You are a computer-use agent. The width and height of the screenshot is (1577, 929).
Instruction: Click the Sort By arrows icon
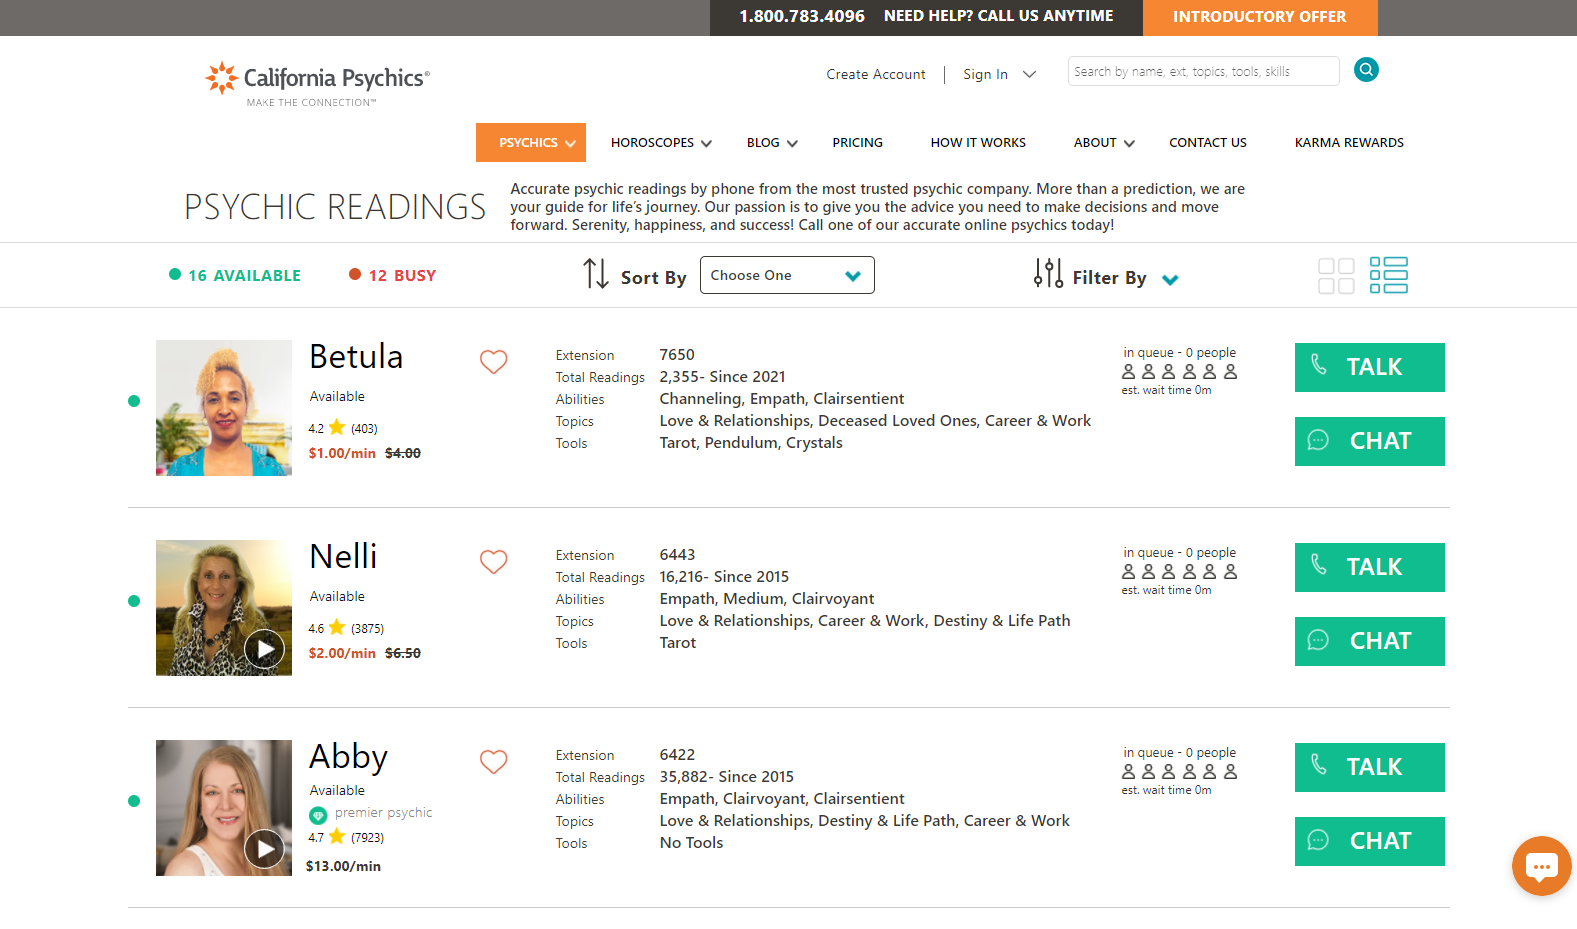coord(596,274)
